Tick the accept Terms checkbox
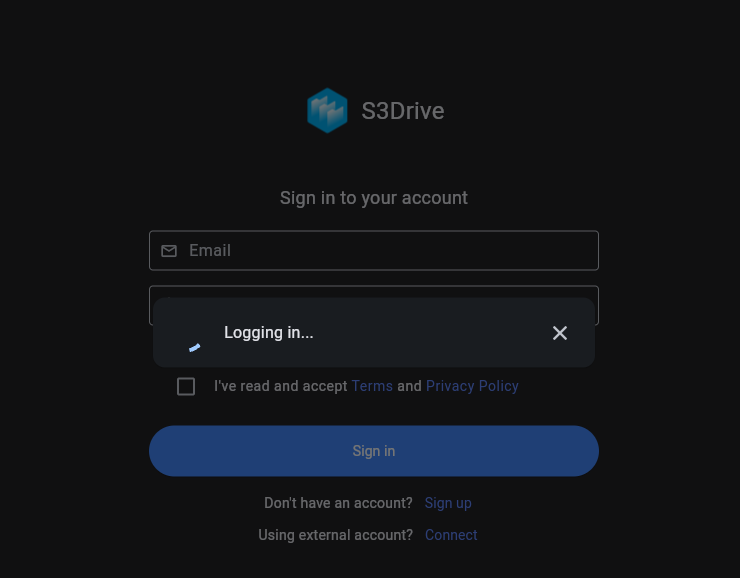The width and height of the screenshot is (740, 578). [x=186, y=386]
